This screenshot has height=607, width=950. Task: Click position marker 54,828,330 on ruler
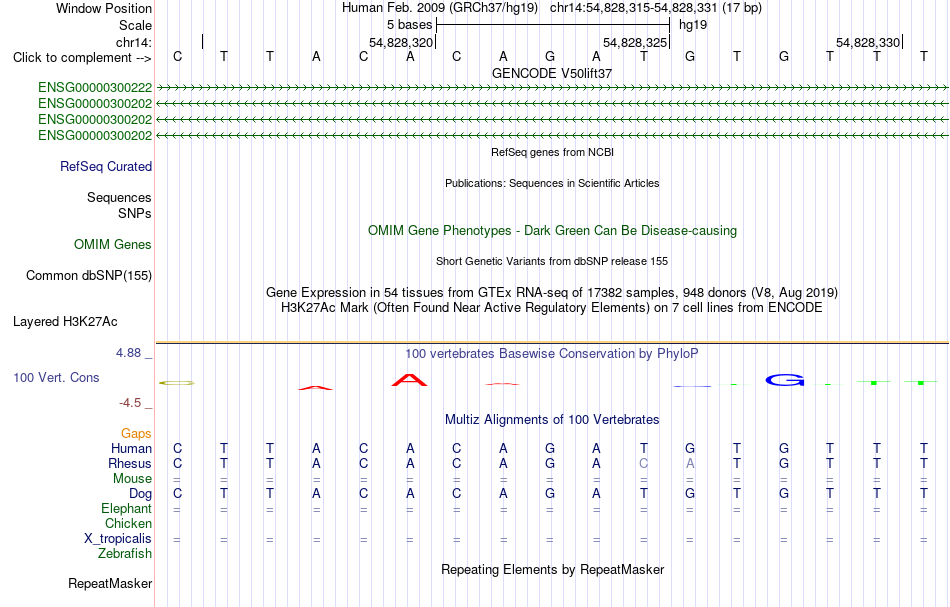click(868, 42)
